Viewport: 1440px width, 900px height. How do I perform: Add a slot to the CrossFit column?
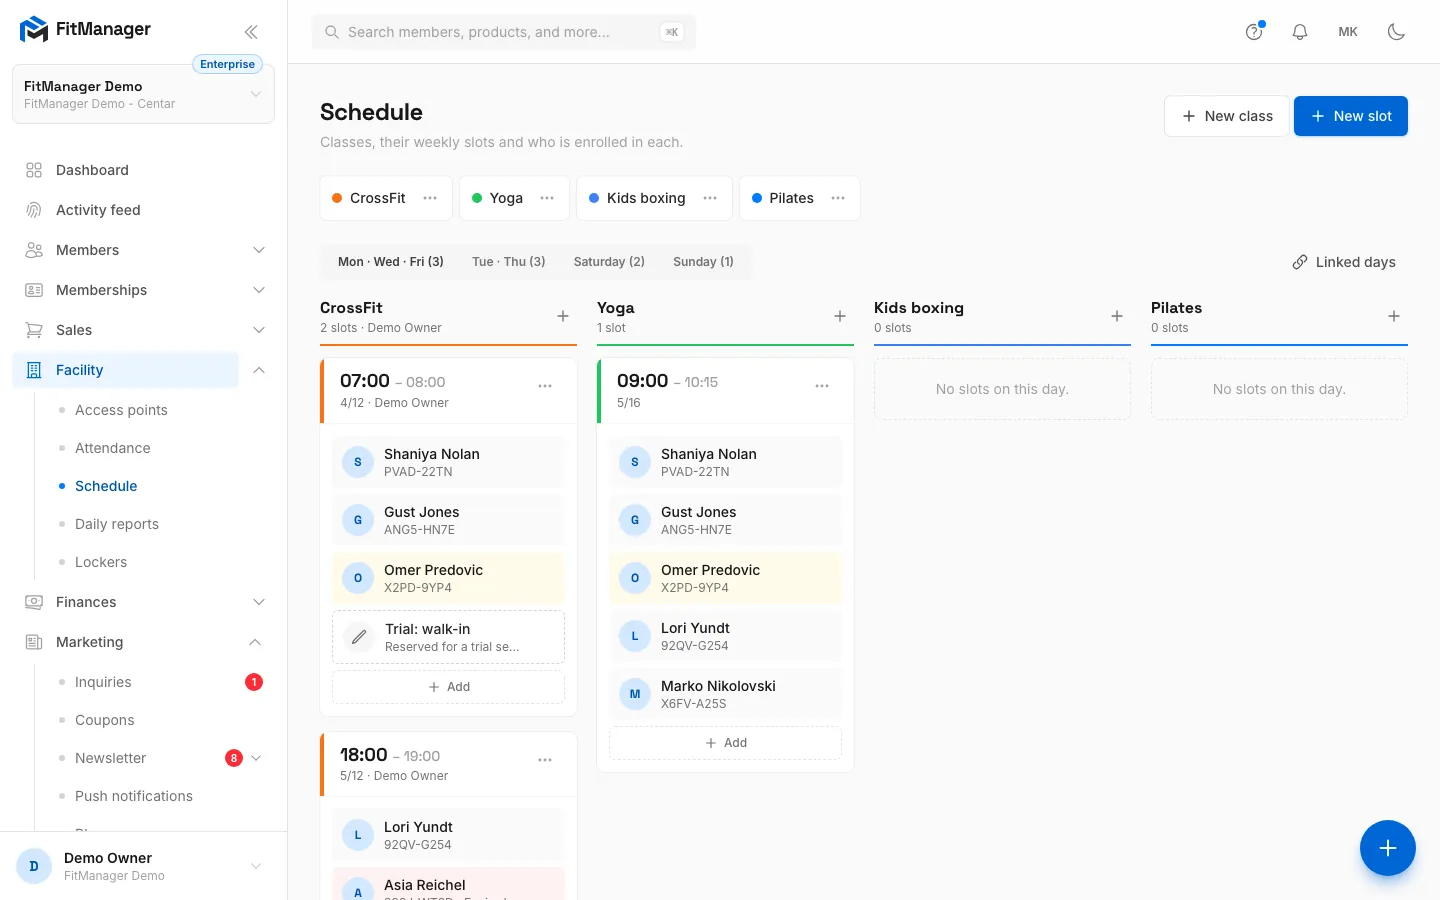coord(563,316)
